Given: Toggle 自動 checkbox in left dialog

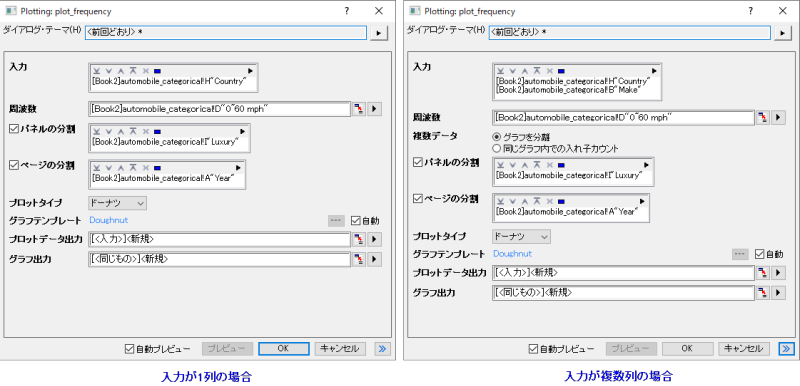Looking at the screenshot, I should click(x=356, y=221).
